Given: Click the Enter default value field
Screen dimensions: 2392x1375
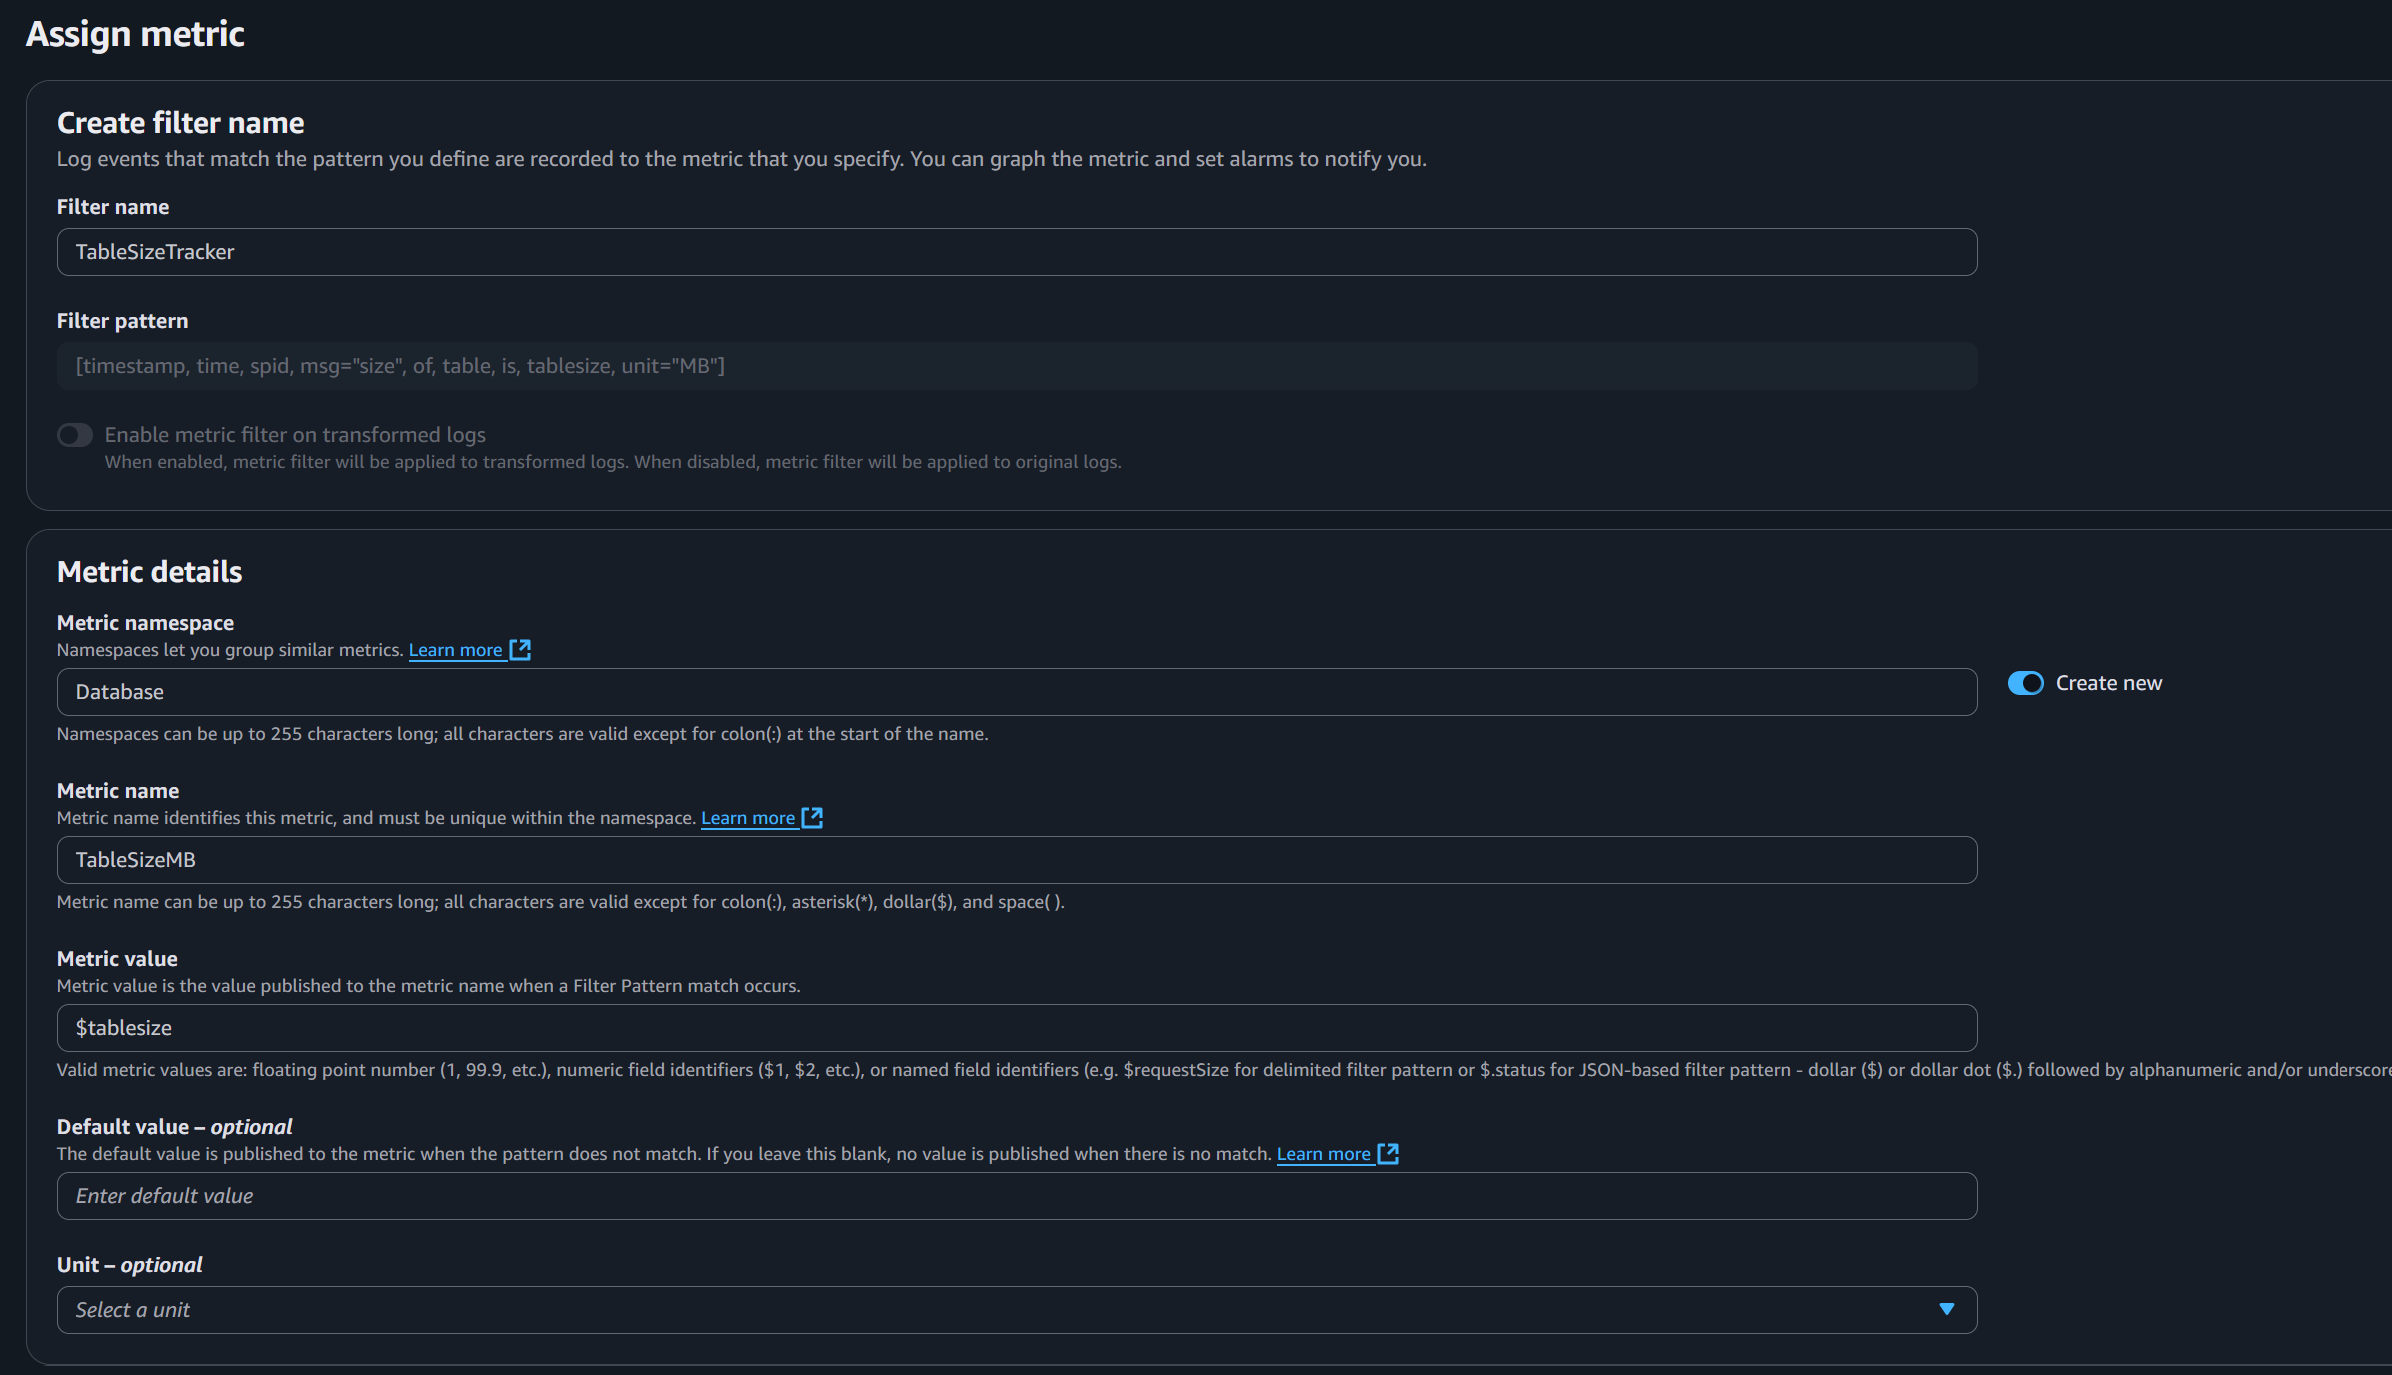Looking at the screenshot, I should click(1016, 1196).
